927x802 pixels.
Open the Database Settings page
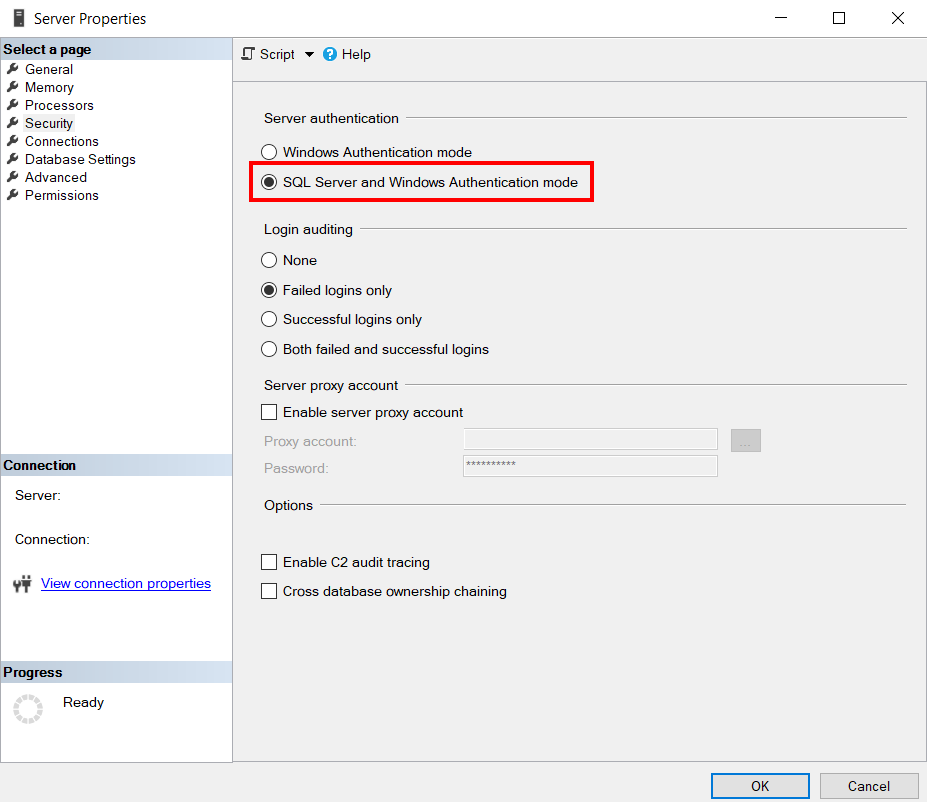(x=80, y=160)
